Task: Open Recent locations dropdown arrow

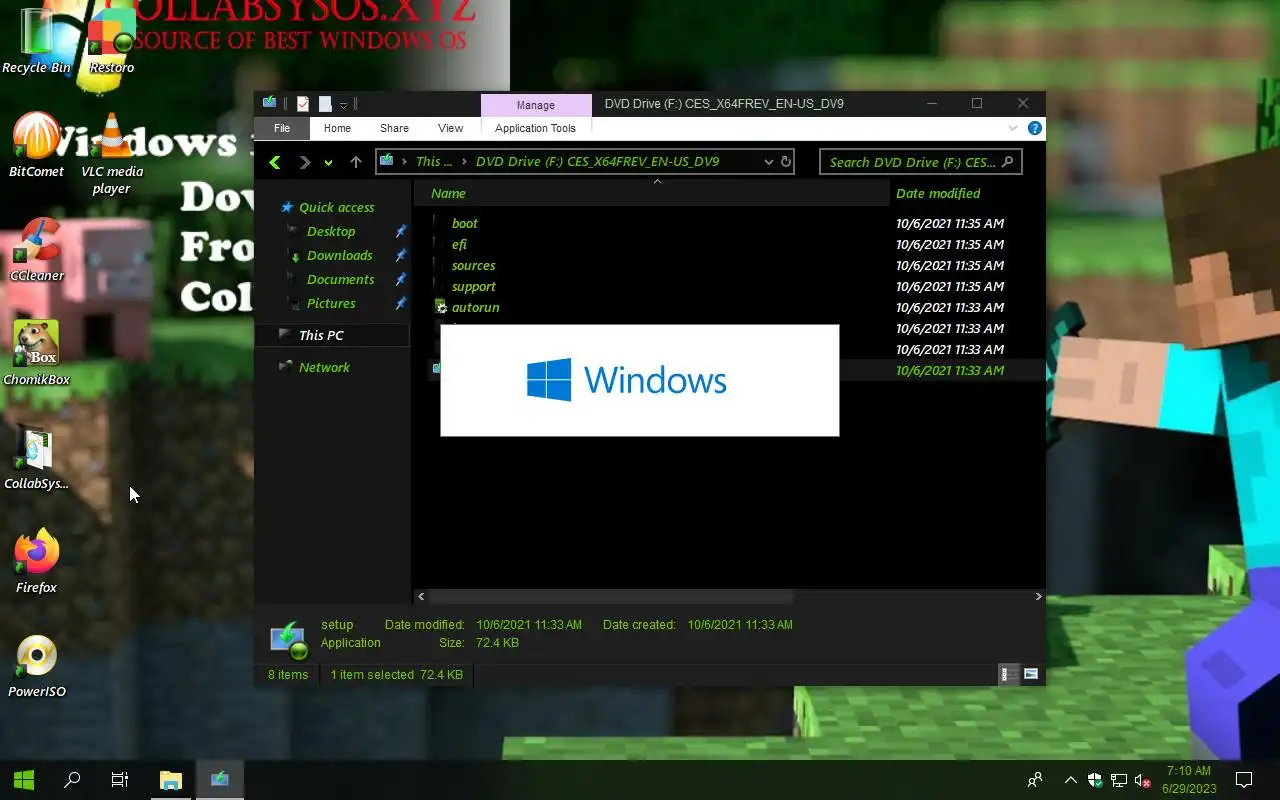Action: pos(328,162)
